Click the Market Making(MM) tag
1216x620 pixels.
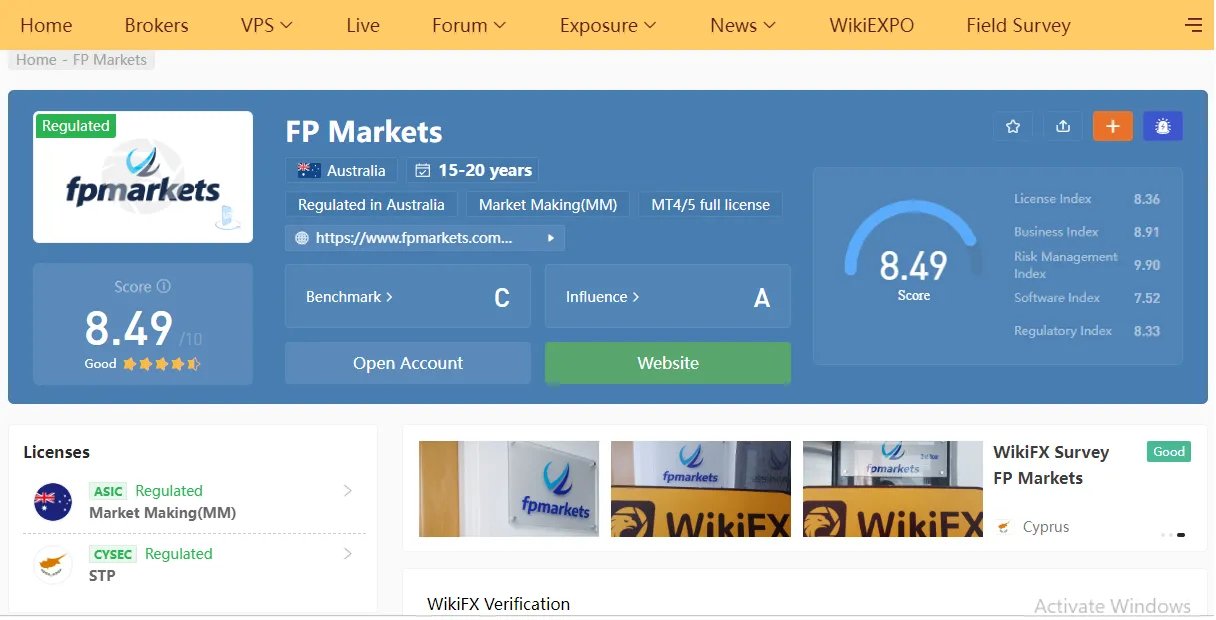click(x=548, y=204)
